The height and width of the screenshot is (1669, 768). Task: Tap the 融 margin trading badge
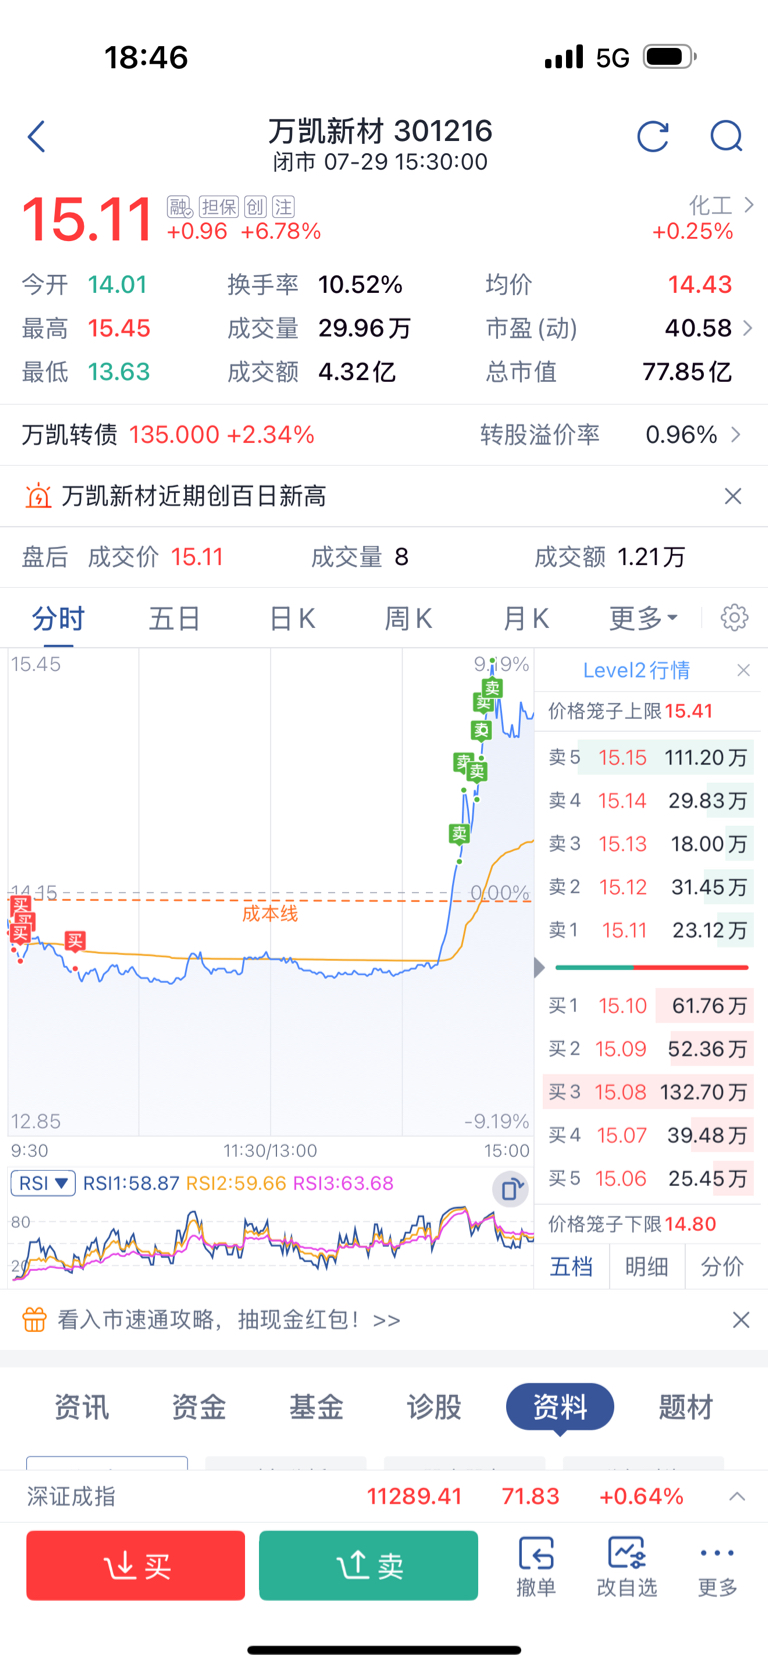179,207
